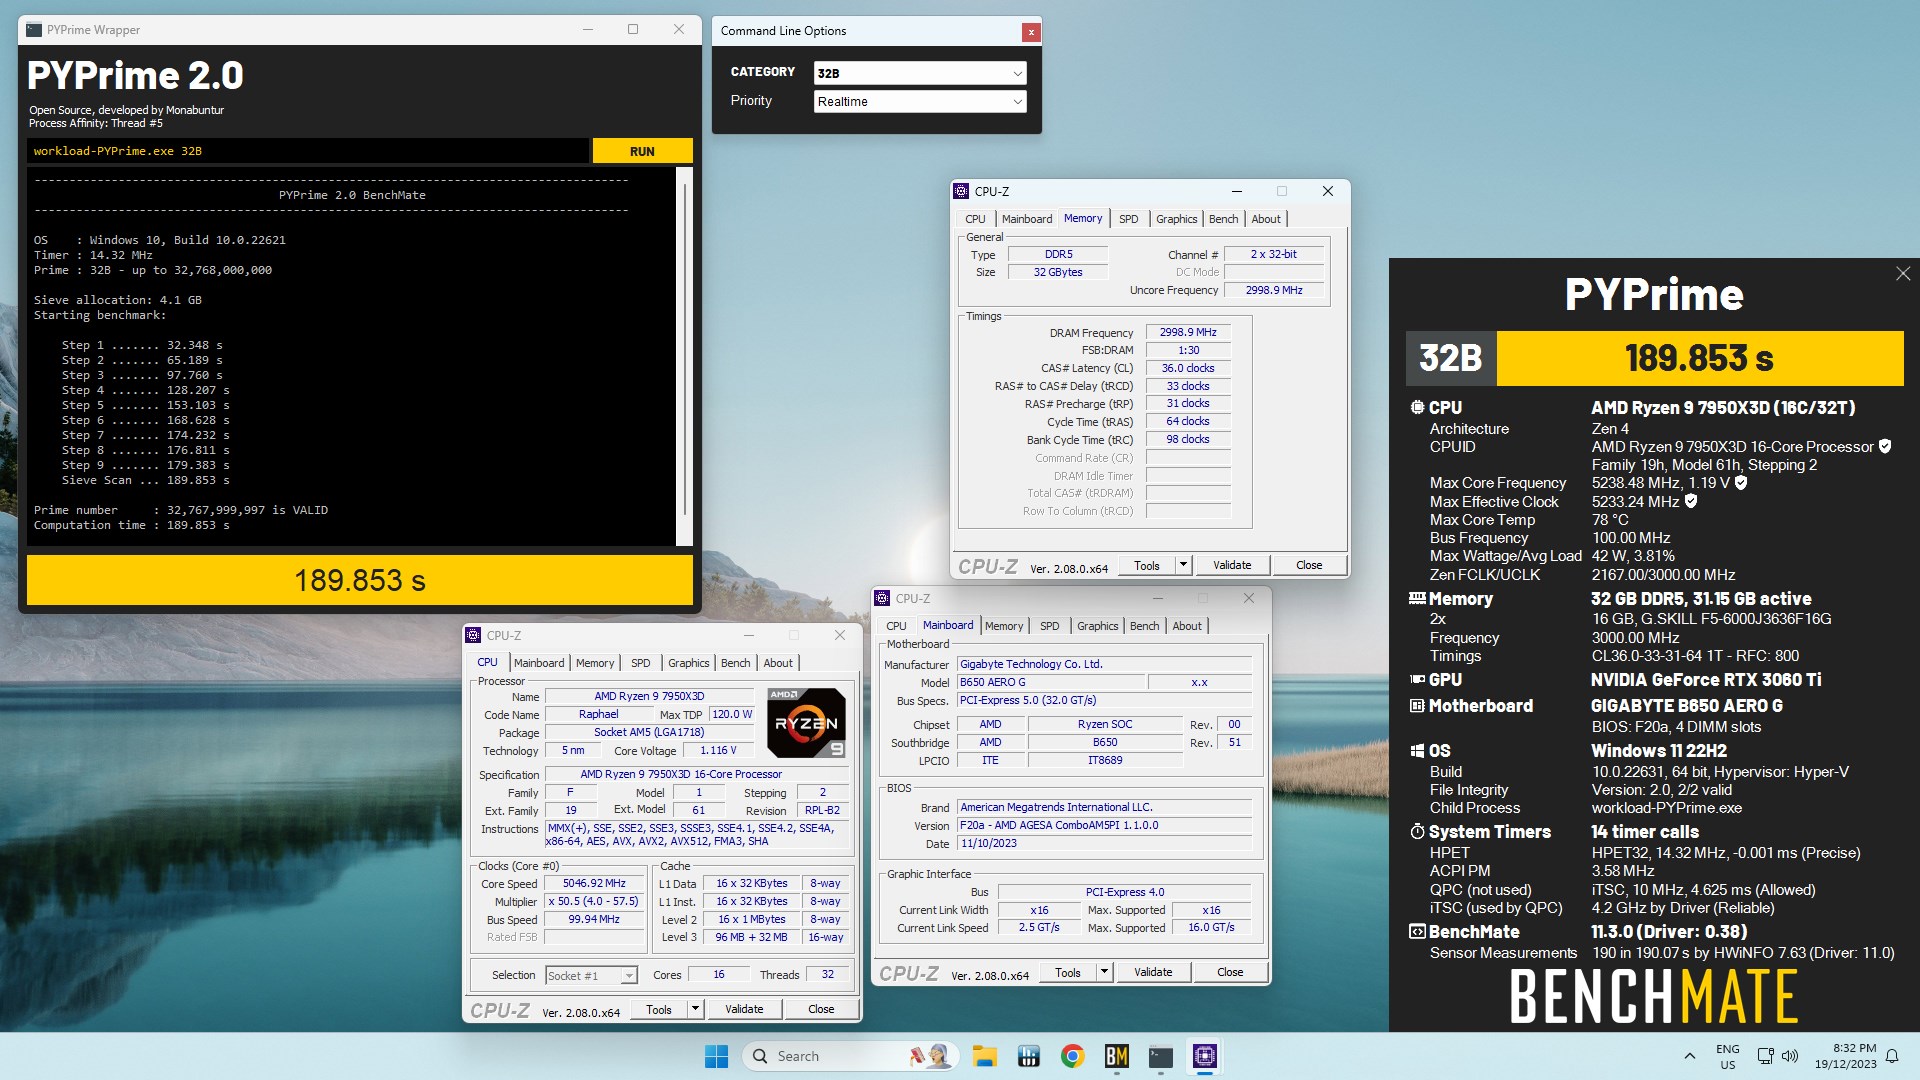Switch to Graphics tab in CPU-Z Memory window
Screen dimensions: 1920x1080
[x=1176, y=219]
